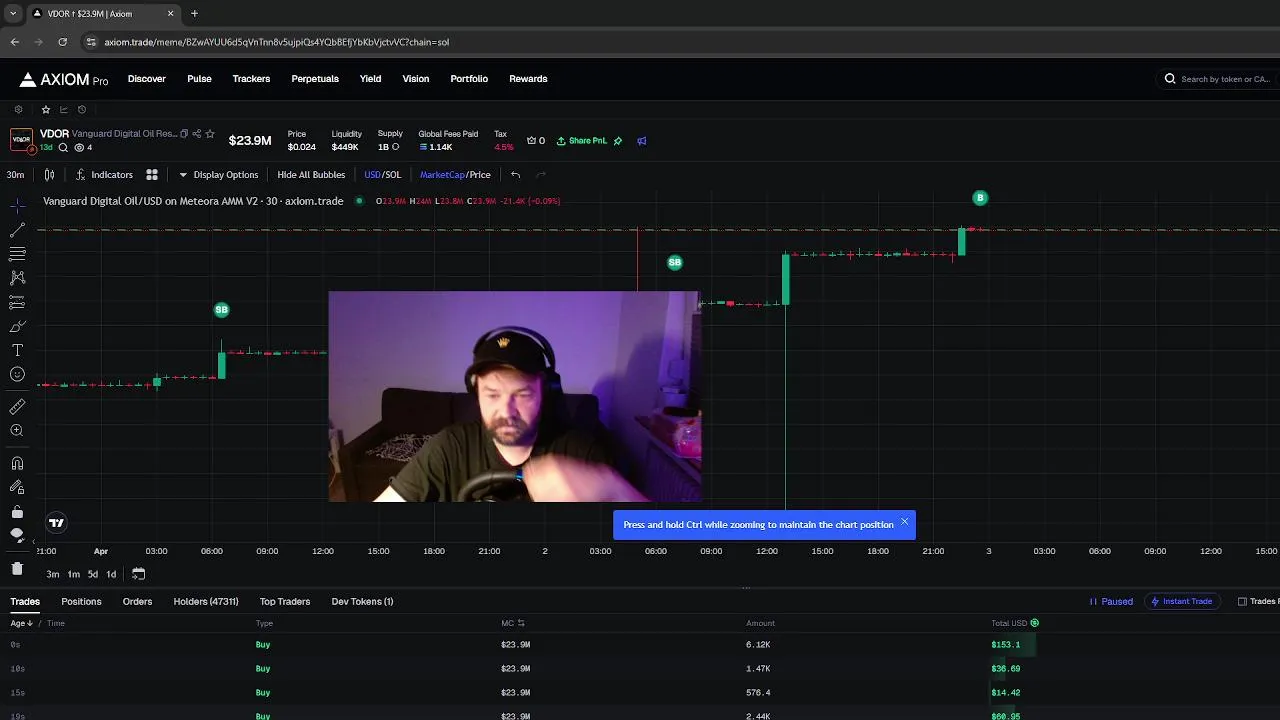
Task: Open the candlestick chart style selector
Action: point(49,174)
